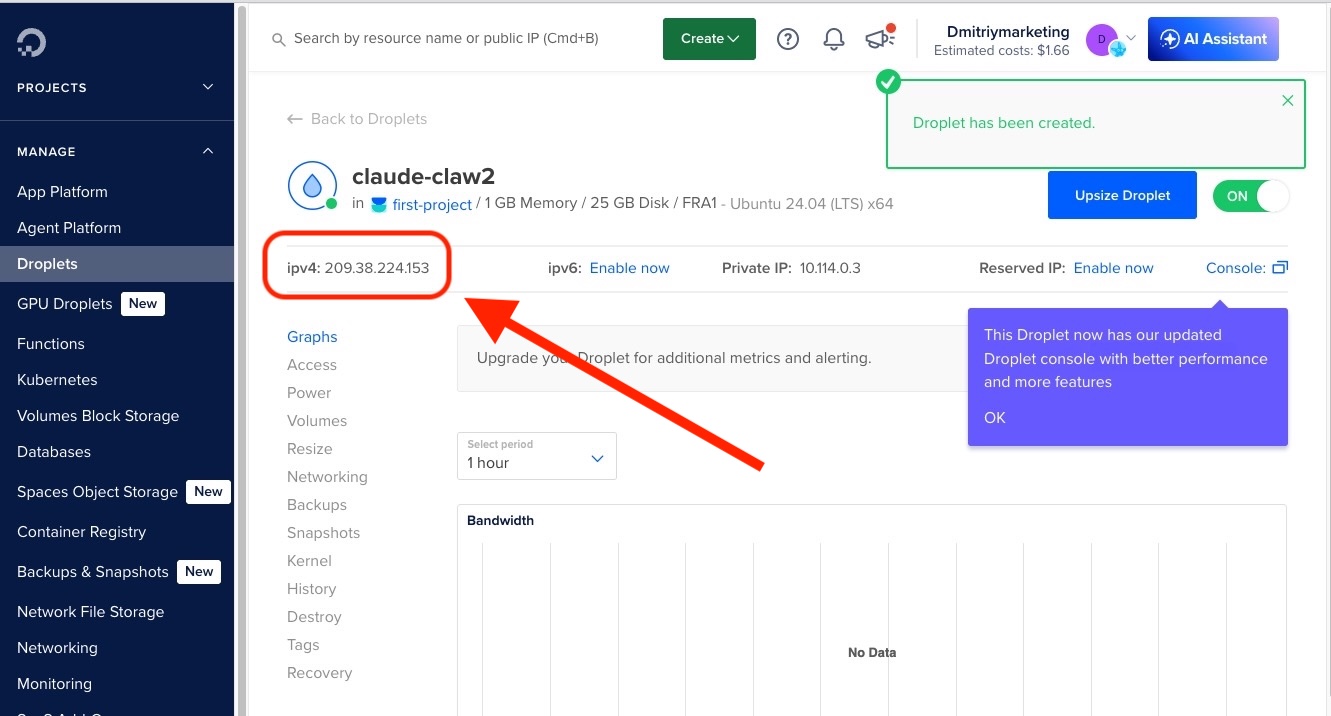Select the History droplet tab

point(312,589)
